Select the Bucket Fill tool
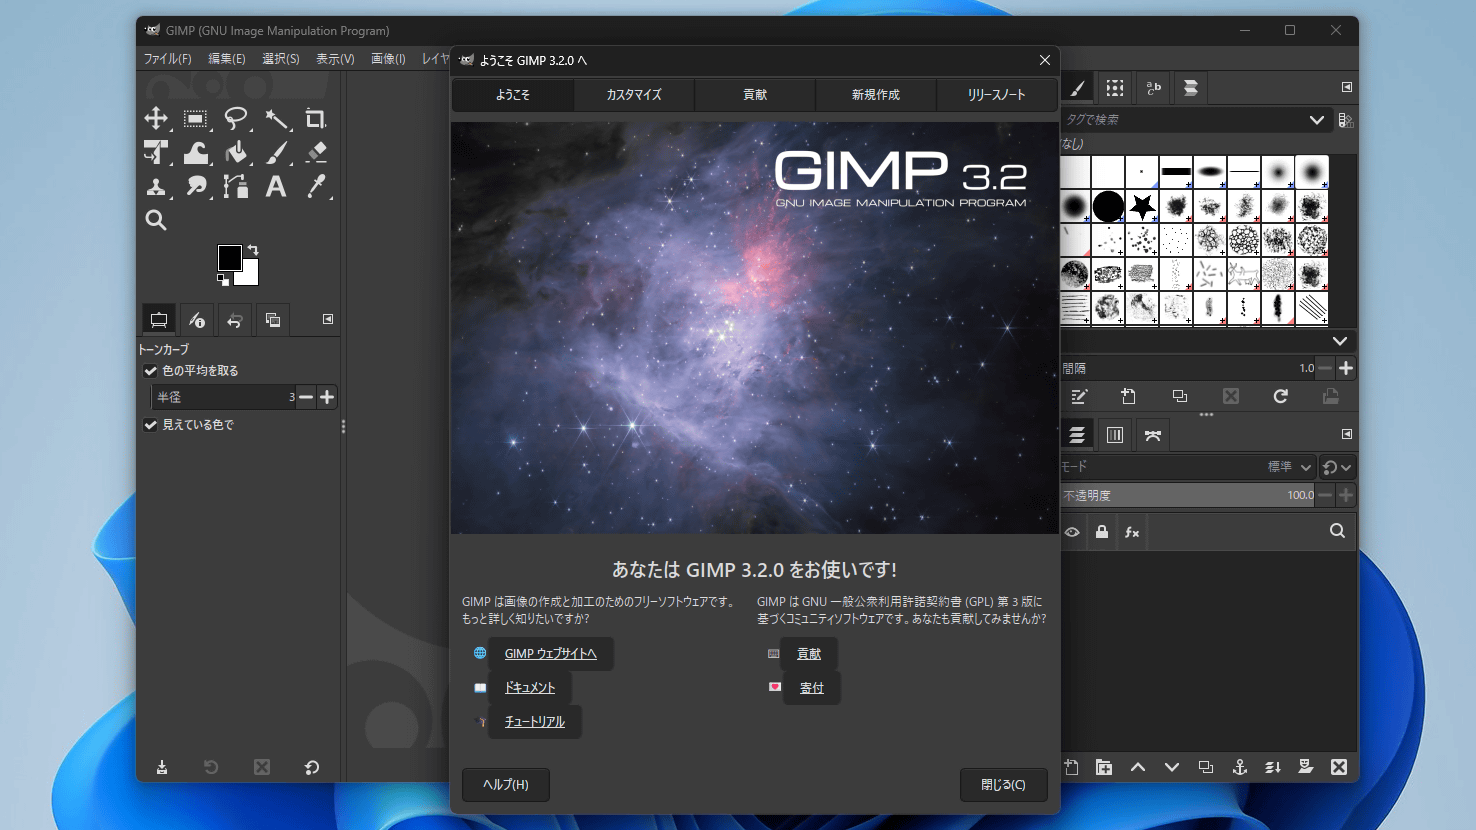Viewport: 1476px width, 830px height. tap(236, 152)
